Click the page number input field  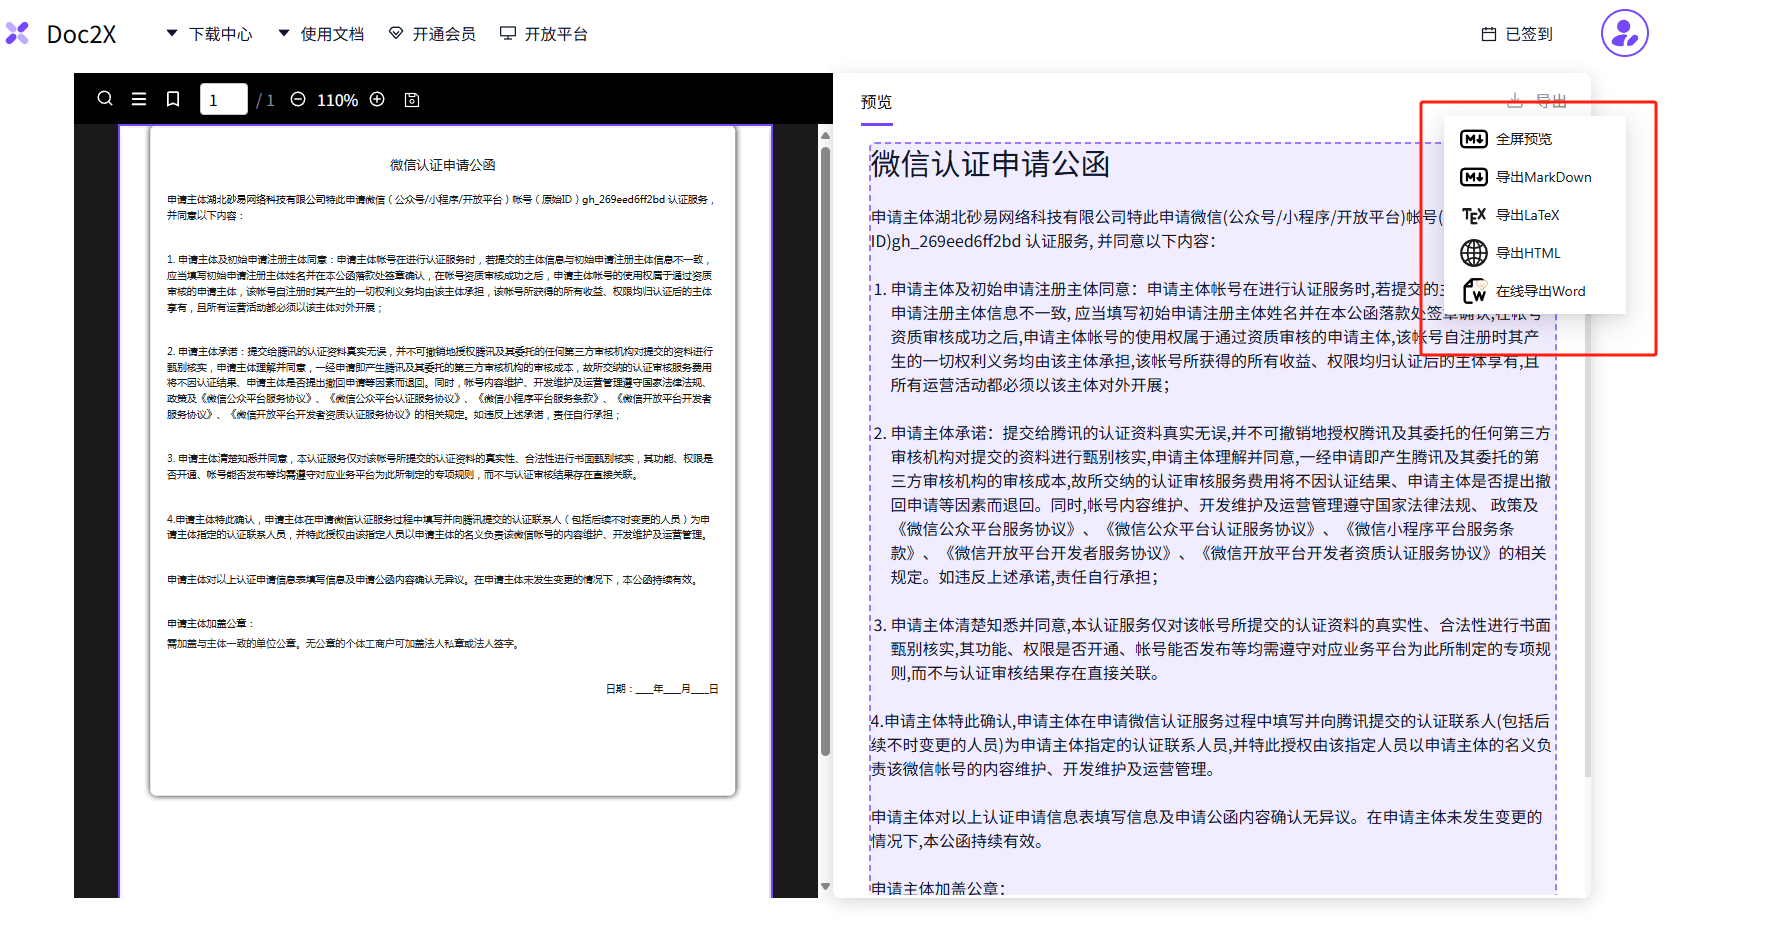224,99
